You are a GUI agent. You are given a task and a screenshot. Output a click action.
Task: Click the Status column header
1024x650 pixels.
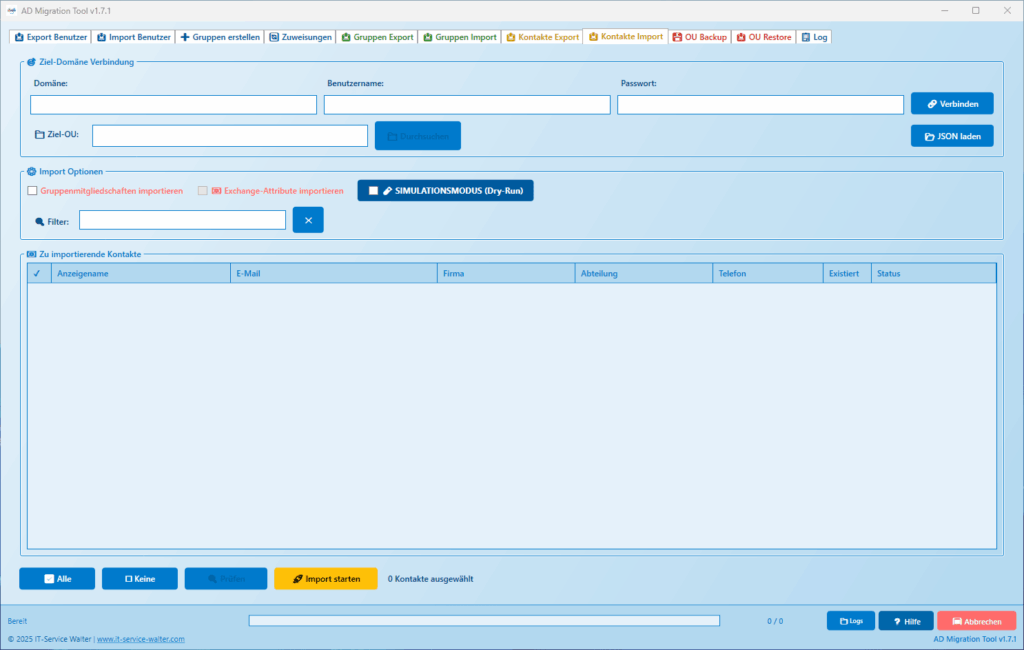point(933,272)
